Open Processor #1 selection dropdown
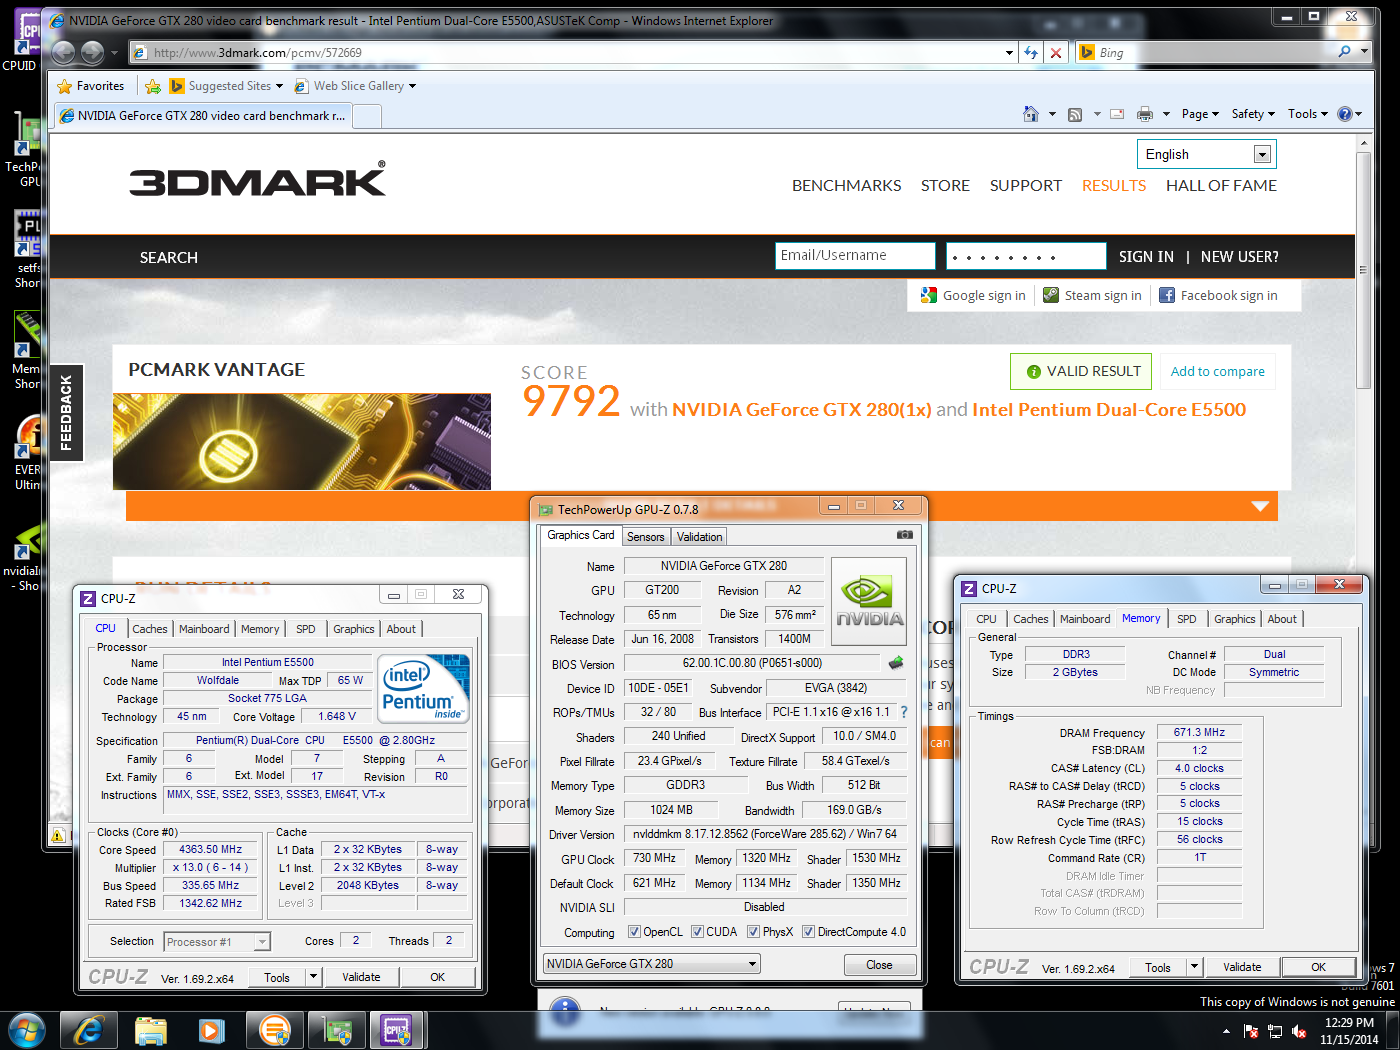This screenshot has height=1050, width=1400. tap(217, 942)
